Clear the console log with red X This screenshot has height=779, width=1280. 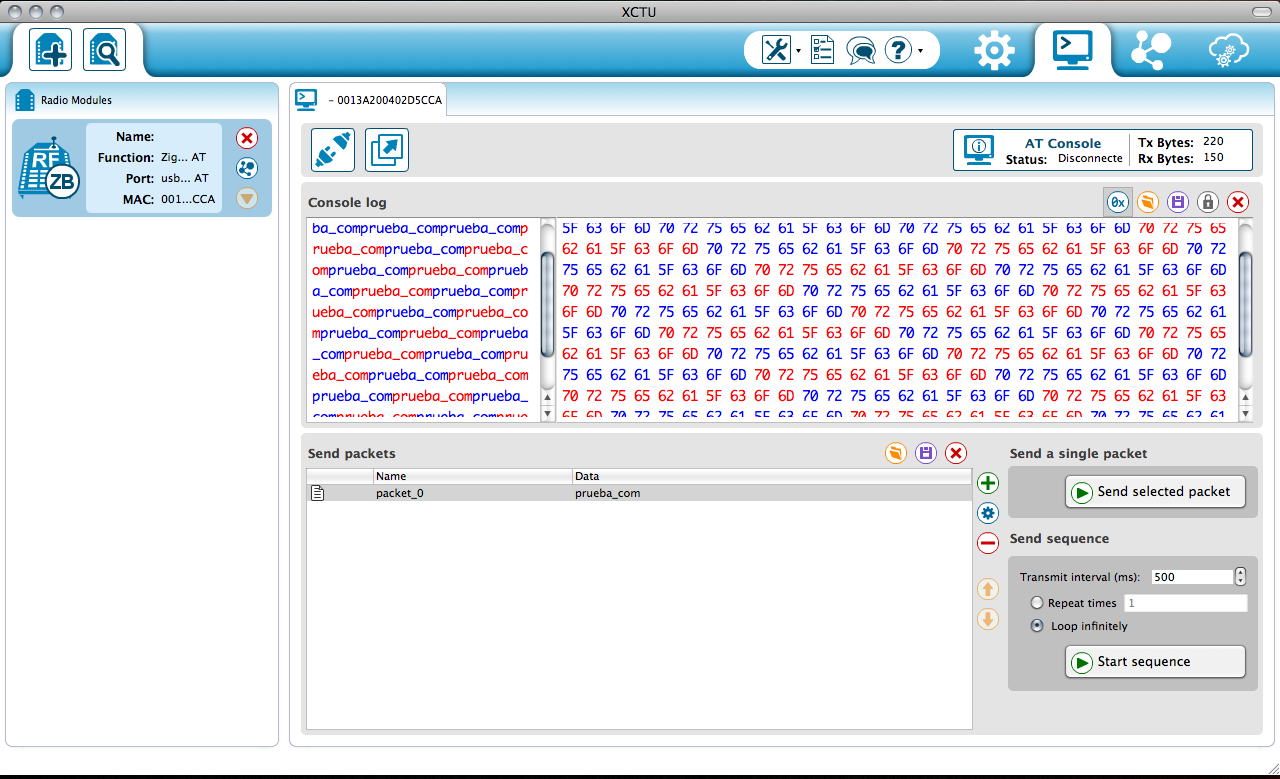(x=1238, y=202)
